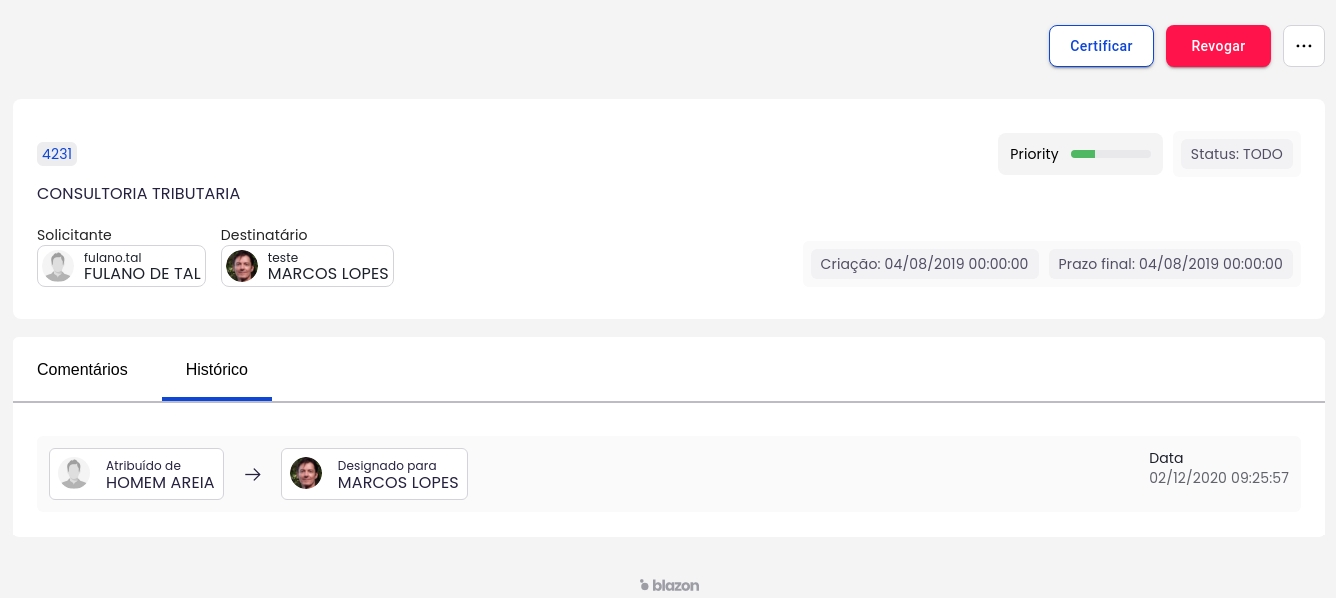Open the three-dot more options menu
Screen dimensions: 1336x598
click(1303, 46)
